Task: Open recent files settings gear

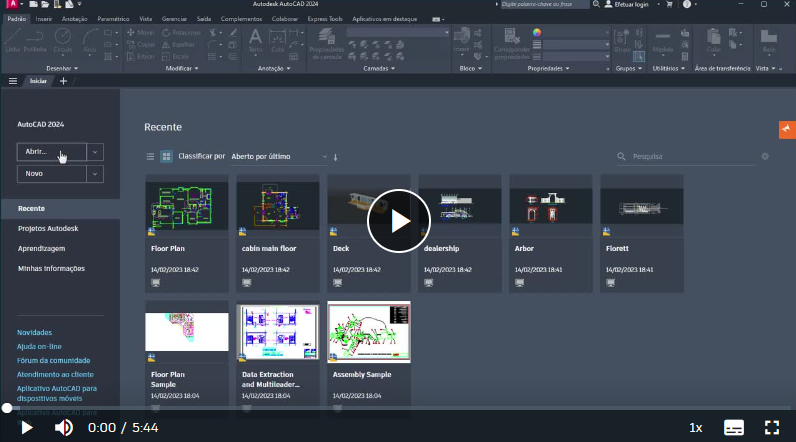Action: click(765, 156)
